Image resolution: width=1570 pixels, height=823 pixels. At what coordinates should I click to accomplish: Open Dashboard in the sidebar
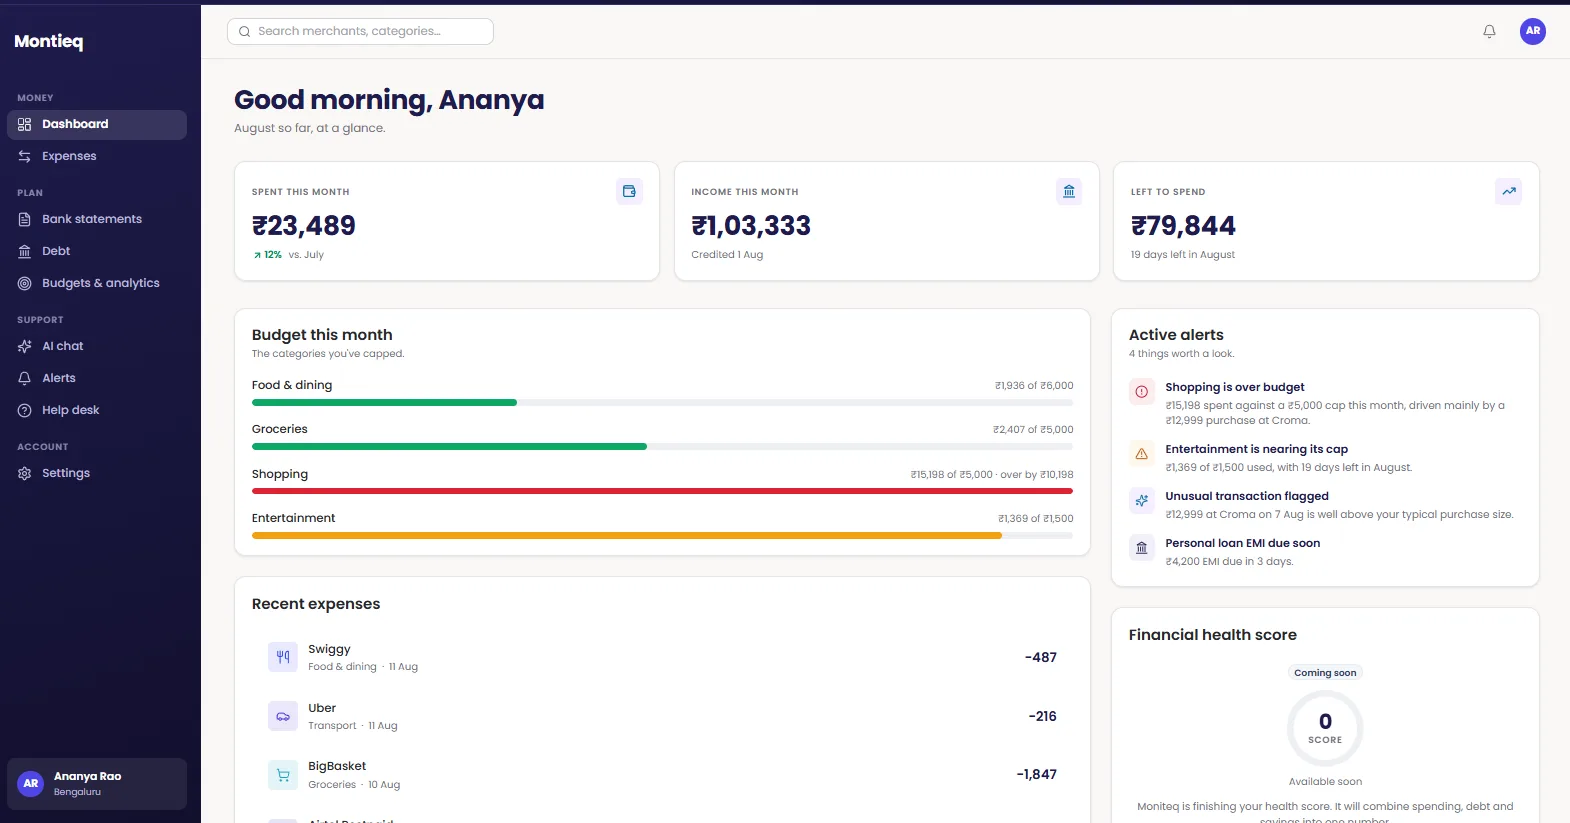tap(97, 124)
